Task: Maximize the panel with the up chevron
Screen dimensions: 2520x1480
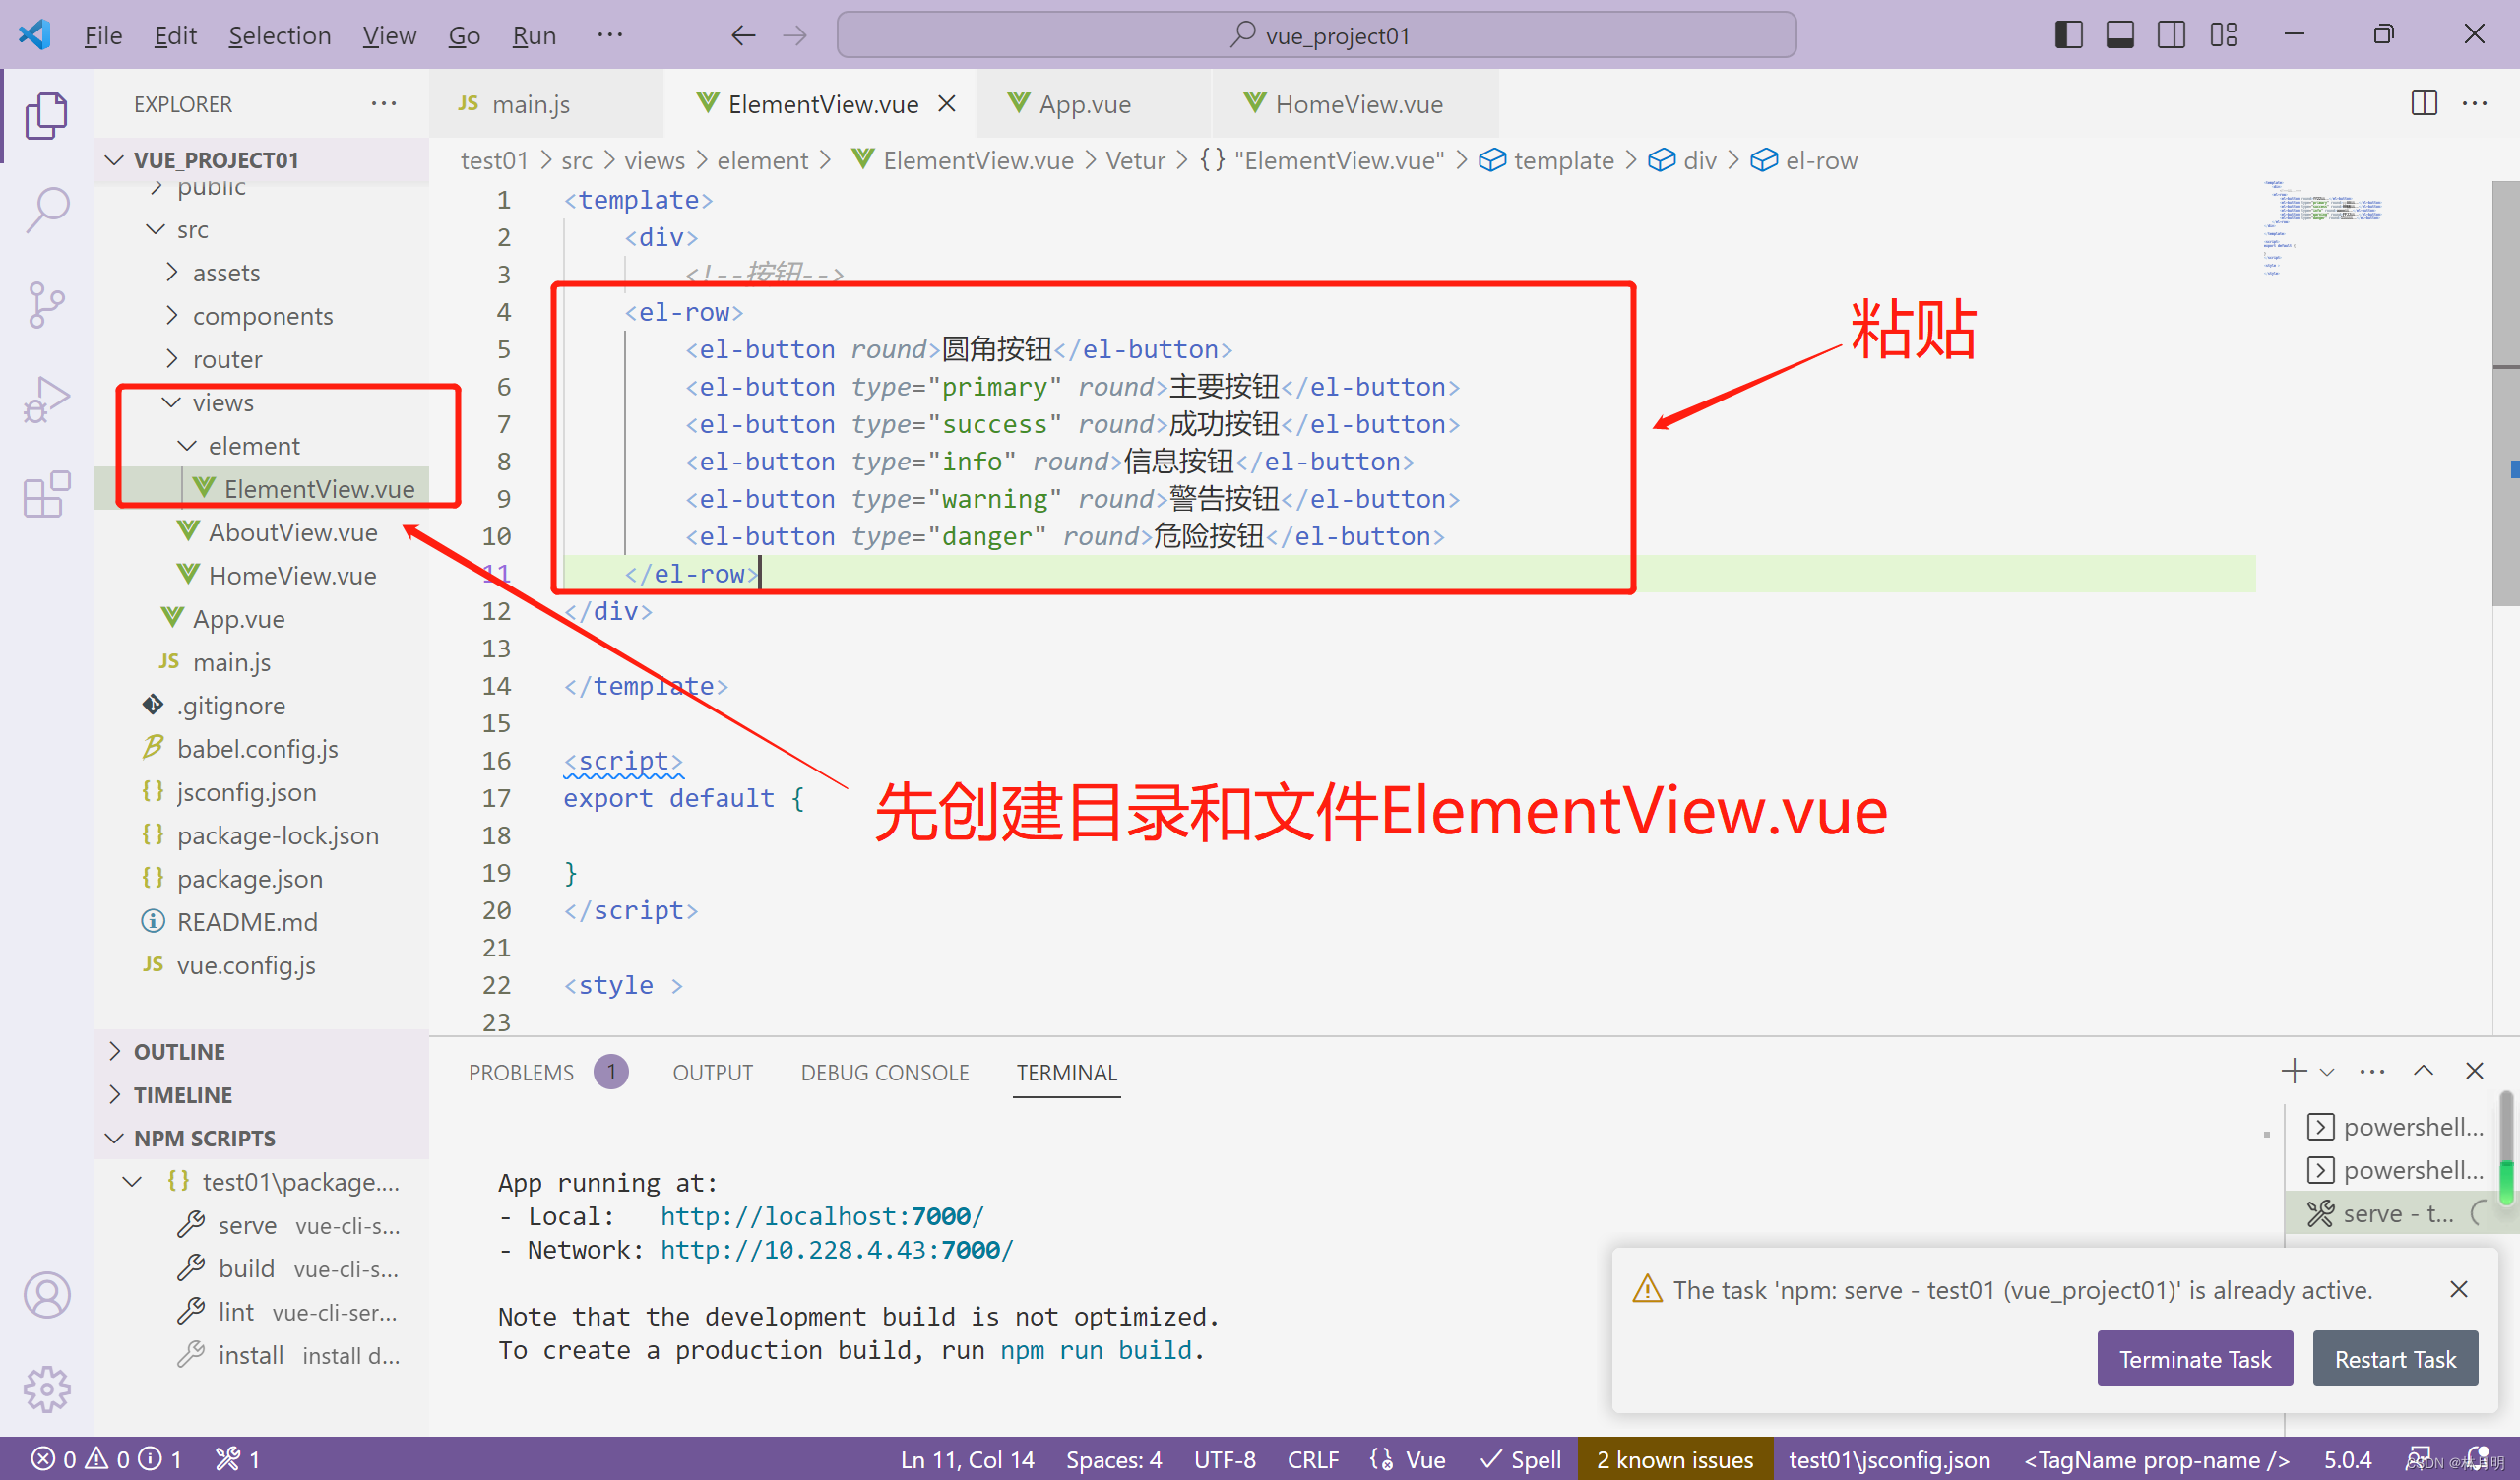Action: tap(2424, 1071)
